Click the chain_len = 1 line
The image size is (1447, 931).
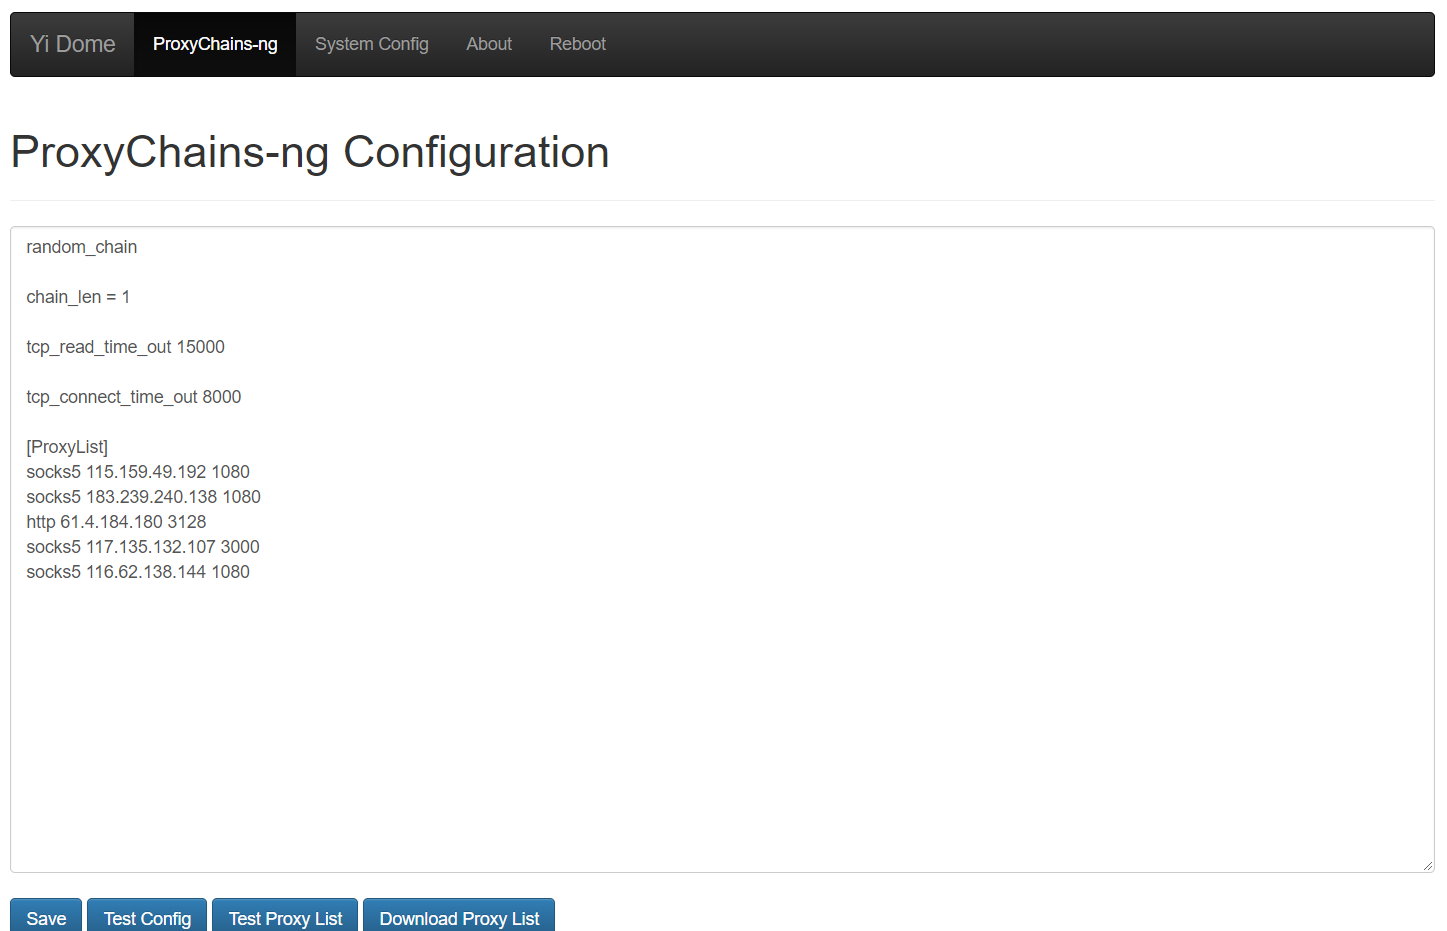(78, 297)
